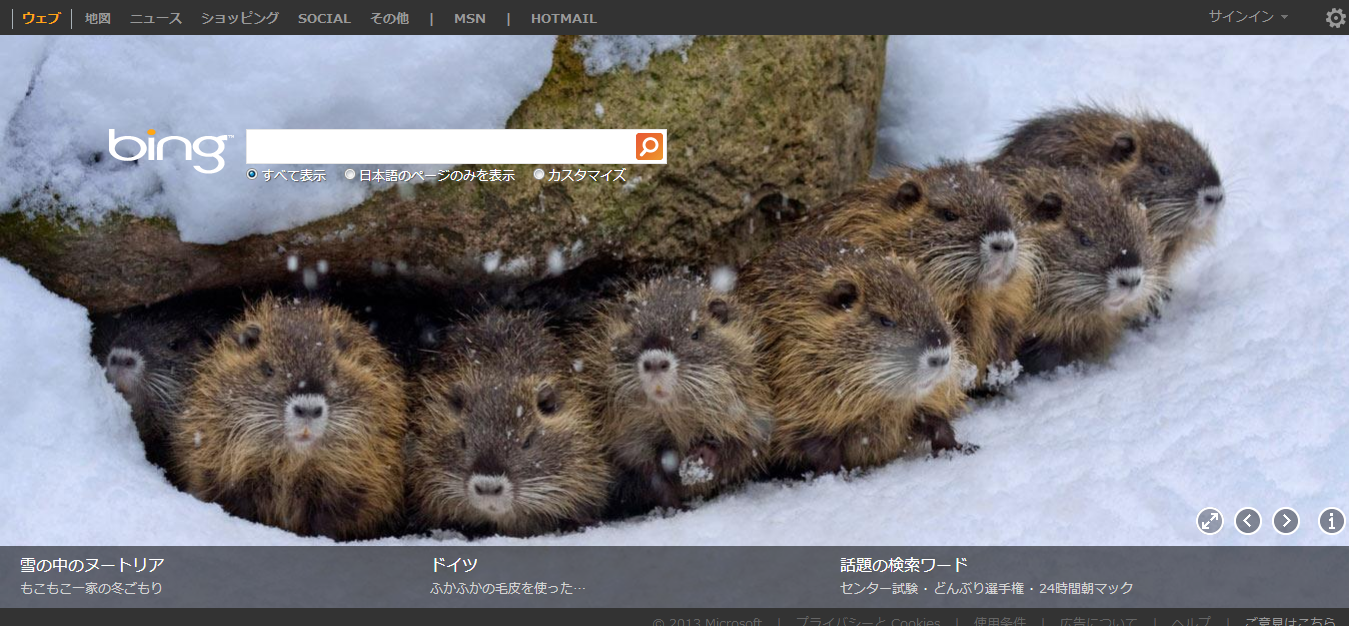Viewport: 1349px width, 626px height.
Task: Go to the next background image
Action: pyautogui.click(x=1286, y=521)
